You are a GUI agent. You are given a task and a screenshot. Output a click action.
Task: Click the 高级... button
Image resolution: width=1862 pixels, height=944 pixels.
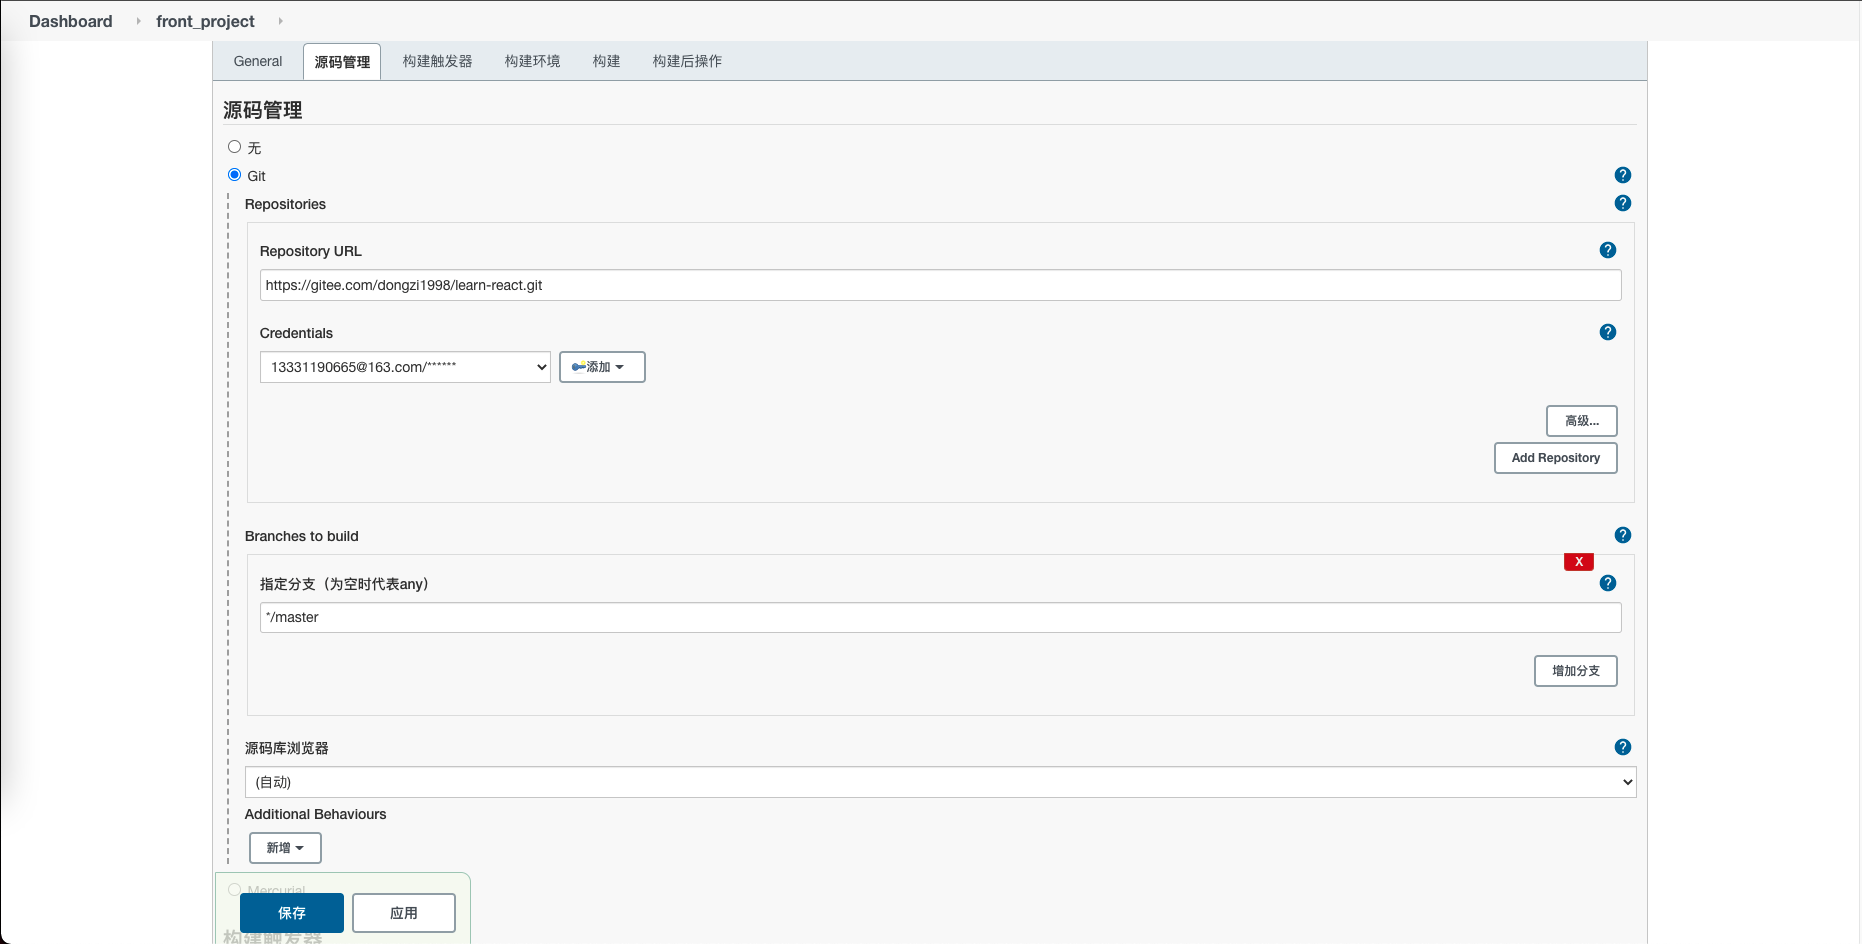pos(1581,421)
